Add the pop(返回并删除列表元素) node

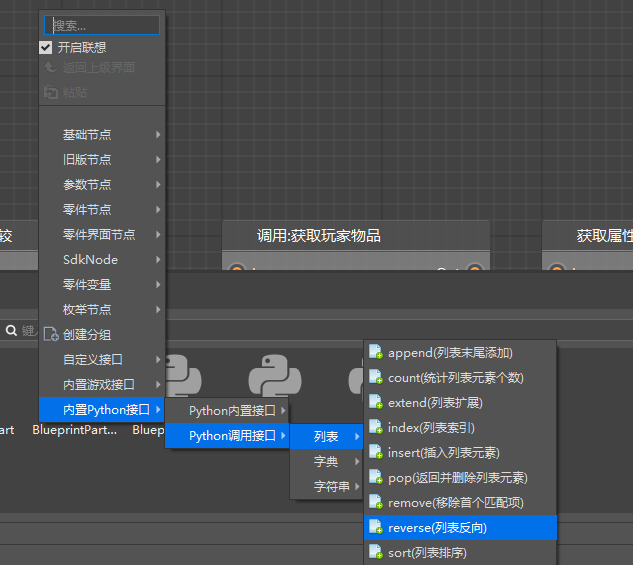coord(460,478)
